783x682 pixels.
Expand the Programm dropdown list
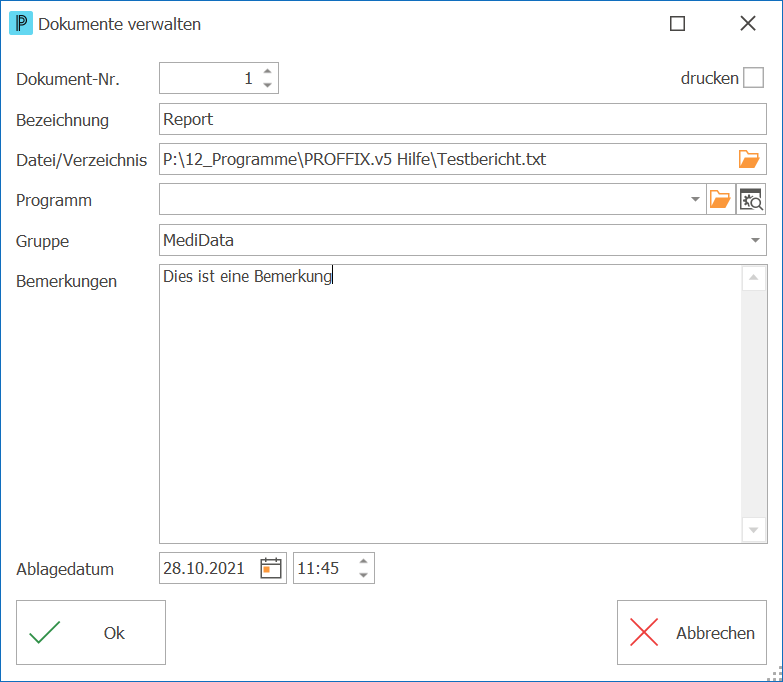pyautogui.click(x=695, y=199)
